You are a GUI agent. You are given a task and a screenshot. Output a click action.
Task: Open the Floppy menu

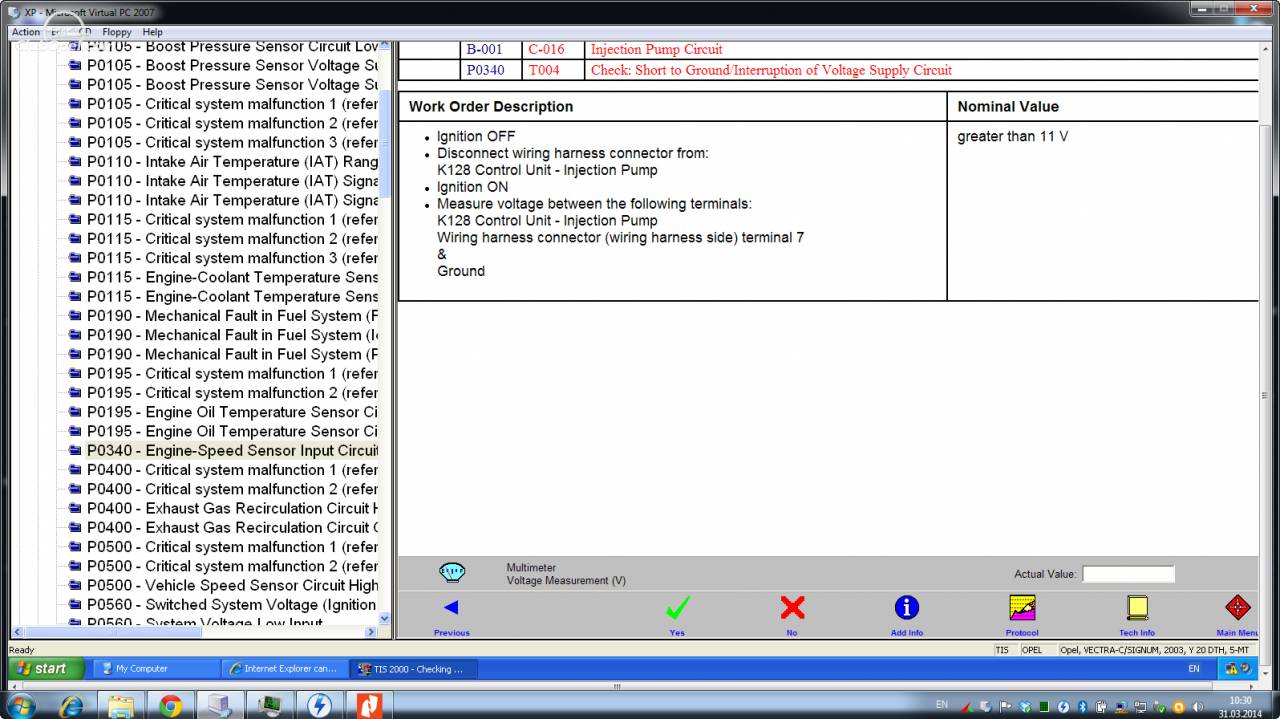coord(117,32)
